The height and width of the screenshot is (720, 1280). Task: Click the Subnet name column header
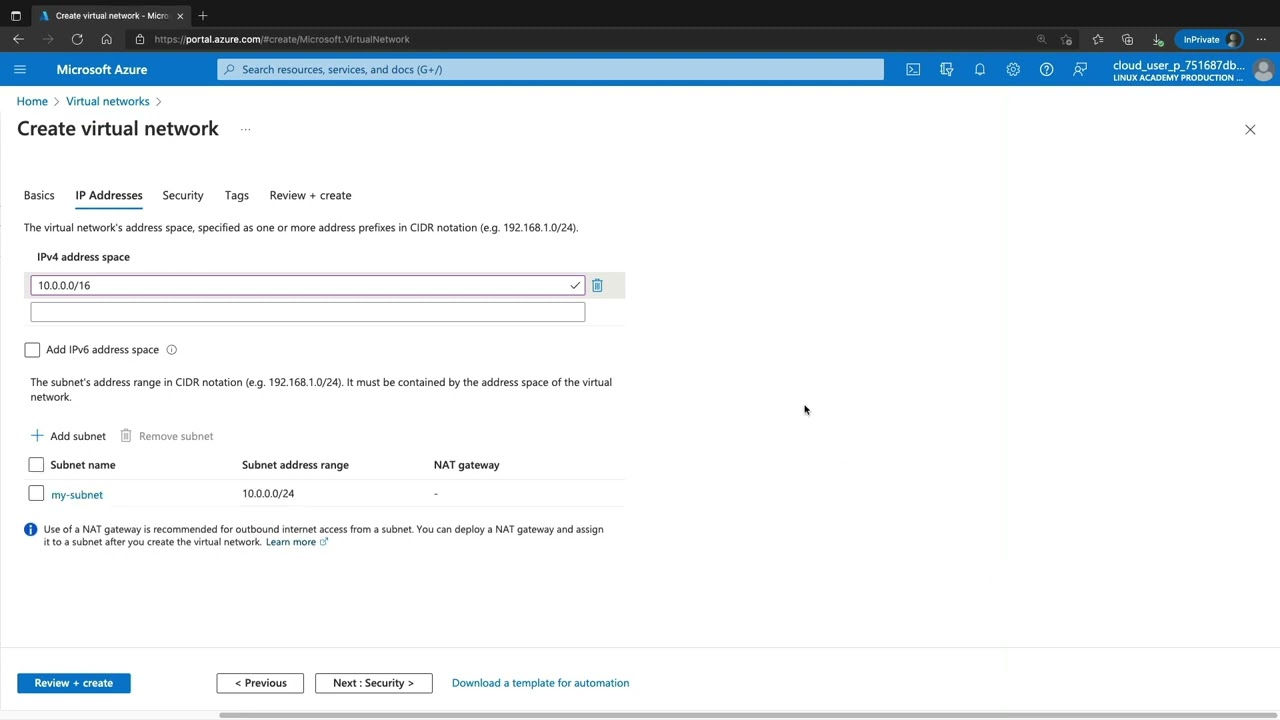pos(83,465)
